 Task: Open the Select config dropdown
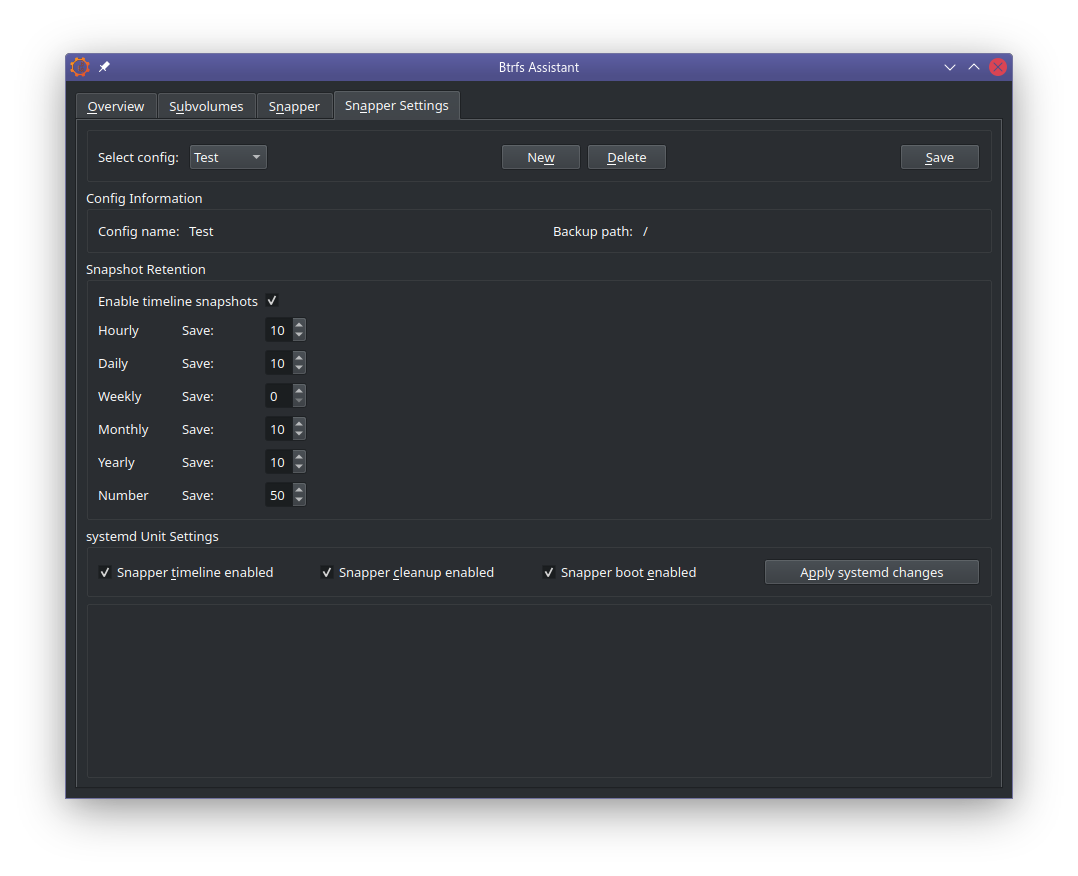(x=228, y=157)
